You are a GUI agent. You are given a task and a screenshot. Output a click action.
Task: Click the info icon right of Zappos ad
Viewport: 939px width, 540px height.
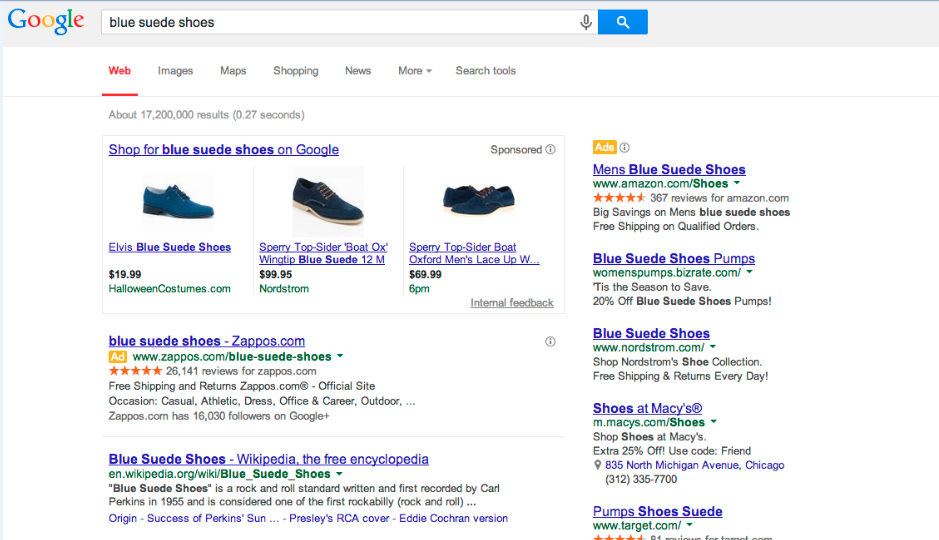pos(550,341)
